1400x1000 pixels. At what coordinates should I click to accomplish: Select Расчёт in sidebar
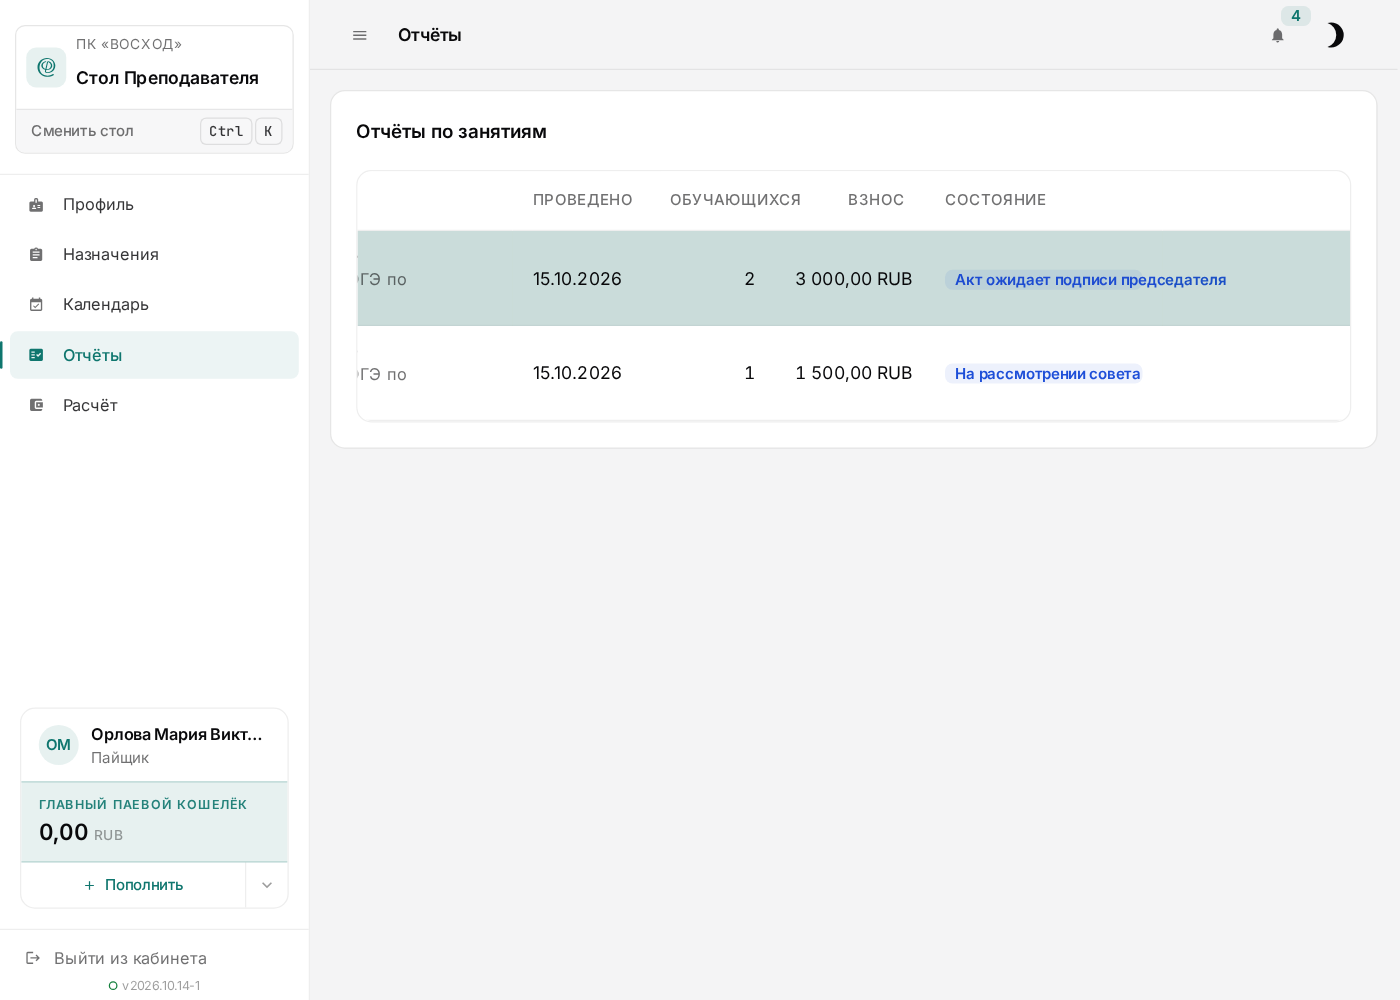coord(154,405)
